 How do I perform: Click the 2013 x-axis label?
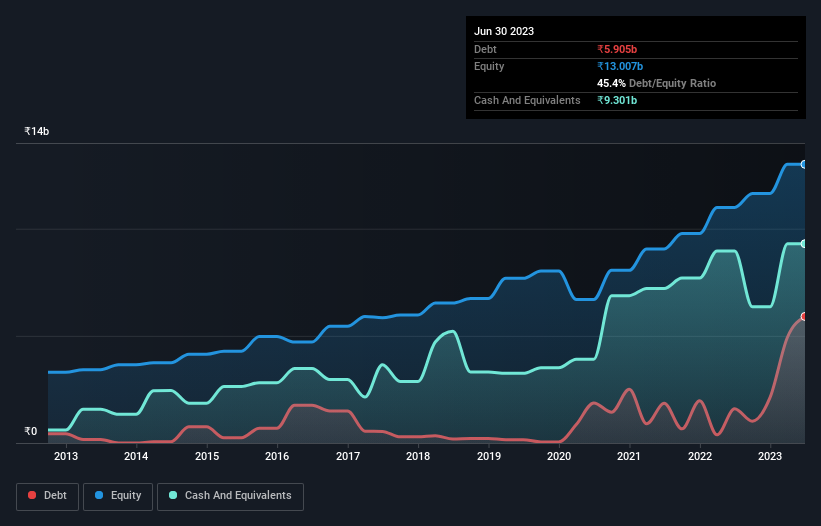(x=66, y=456)
